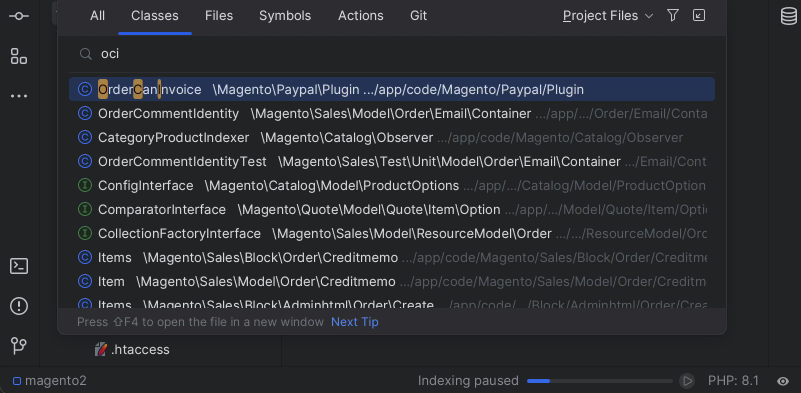Select Items in Sales\Block\Order\Creditmemo
Screen dimensions: 801x393
[x=392, y=258]
